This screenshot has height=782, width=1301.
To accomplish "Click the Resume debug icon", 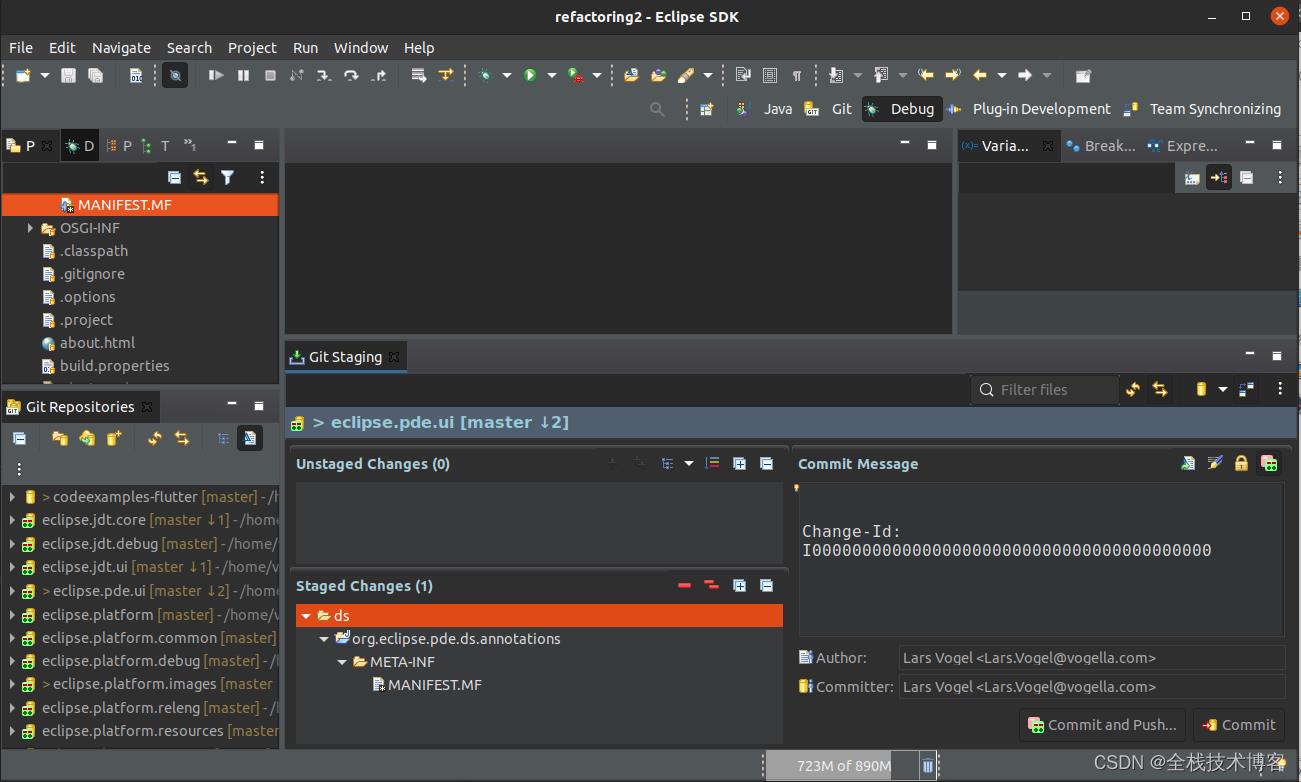I will click(216, 75).
